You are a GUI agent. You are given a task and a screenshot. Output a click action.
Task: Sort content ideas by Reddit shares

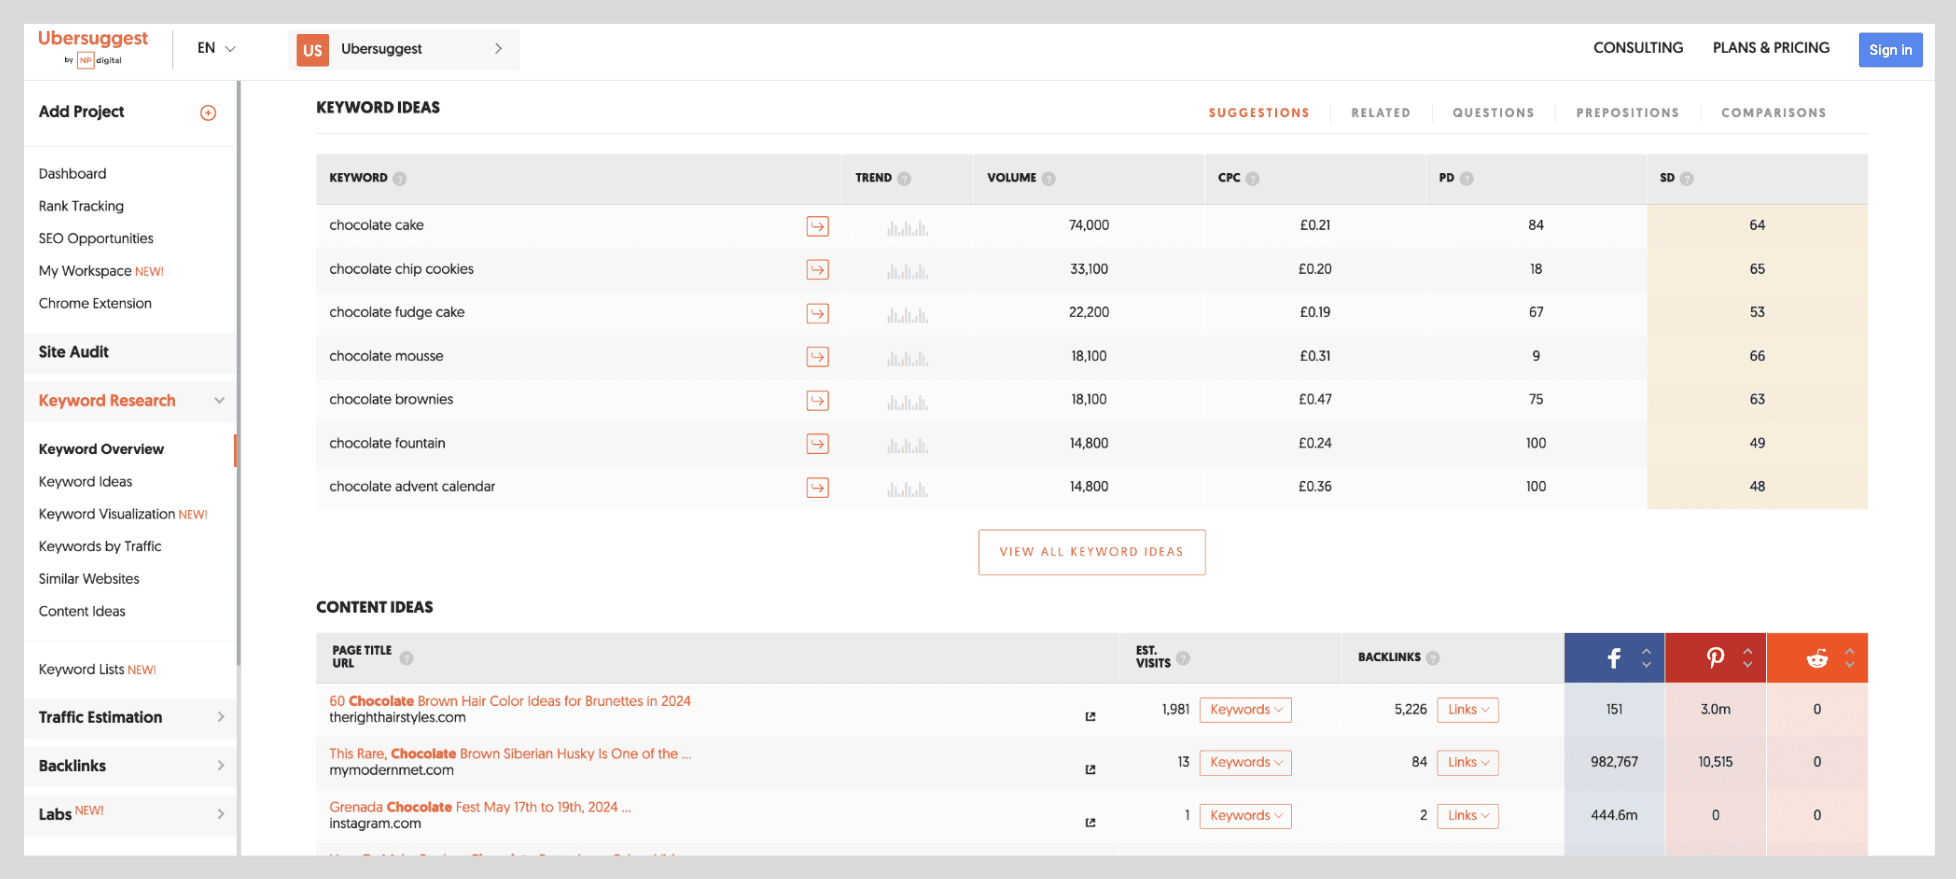[1849, 658]
